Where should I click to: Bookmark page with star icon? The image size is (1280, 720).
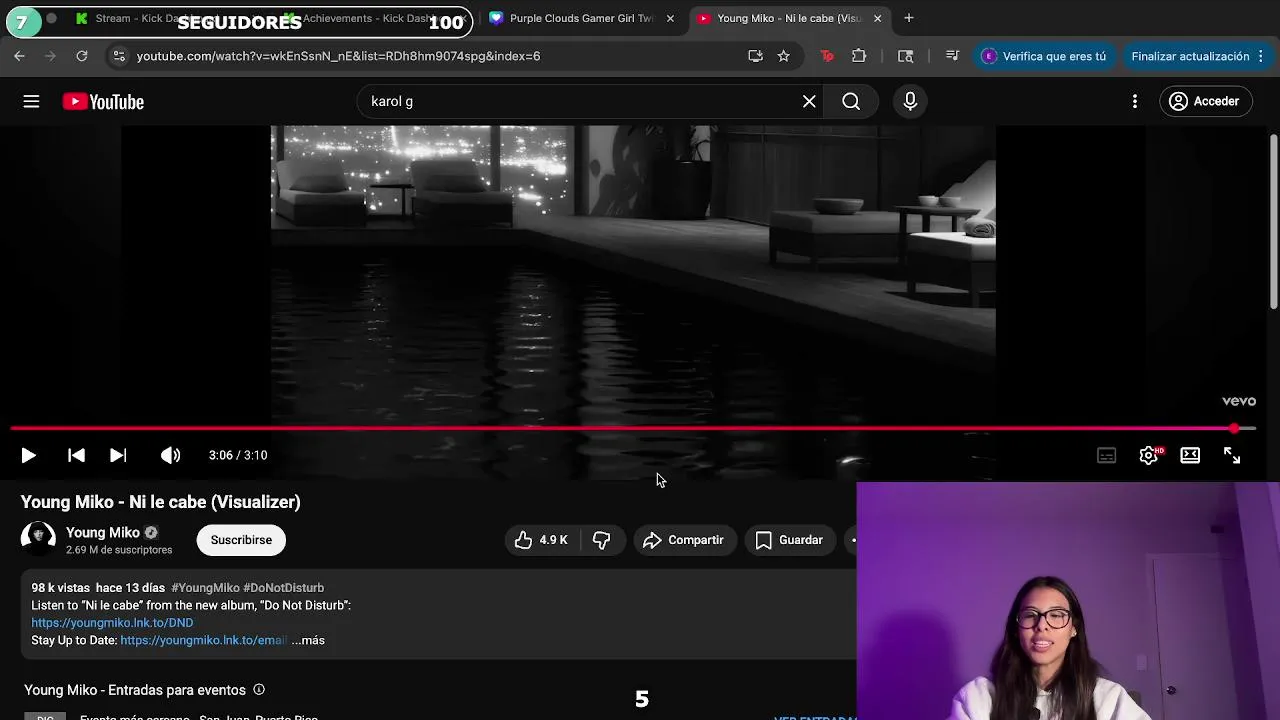(784, 56)
